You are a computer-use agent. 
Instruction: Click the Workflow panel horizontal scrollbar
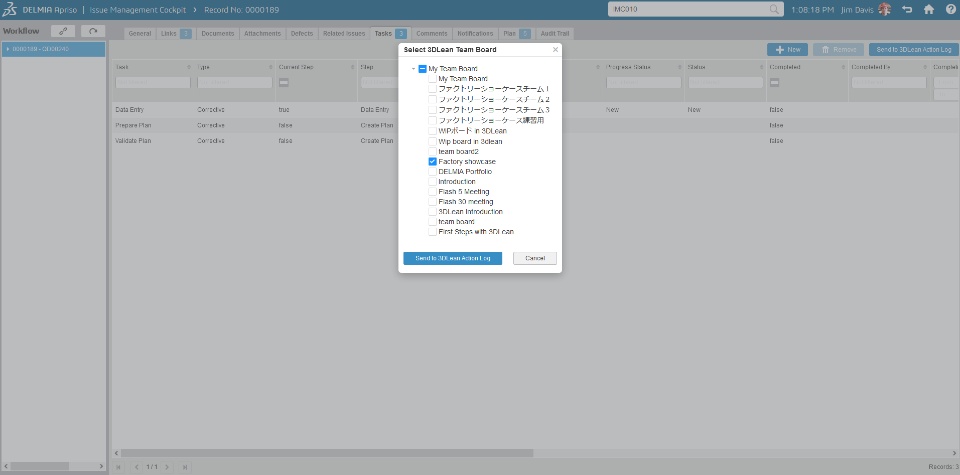pos(40,466)
